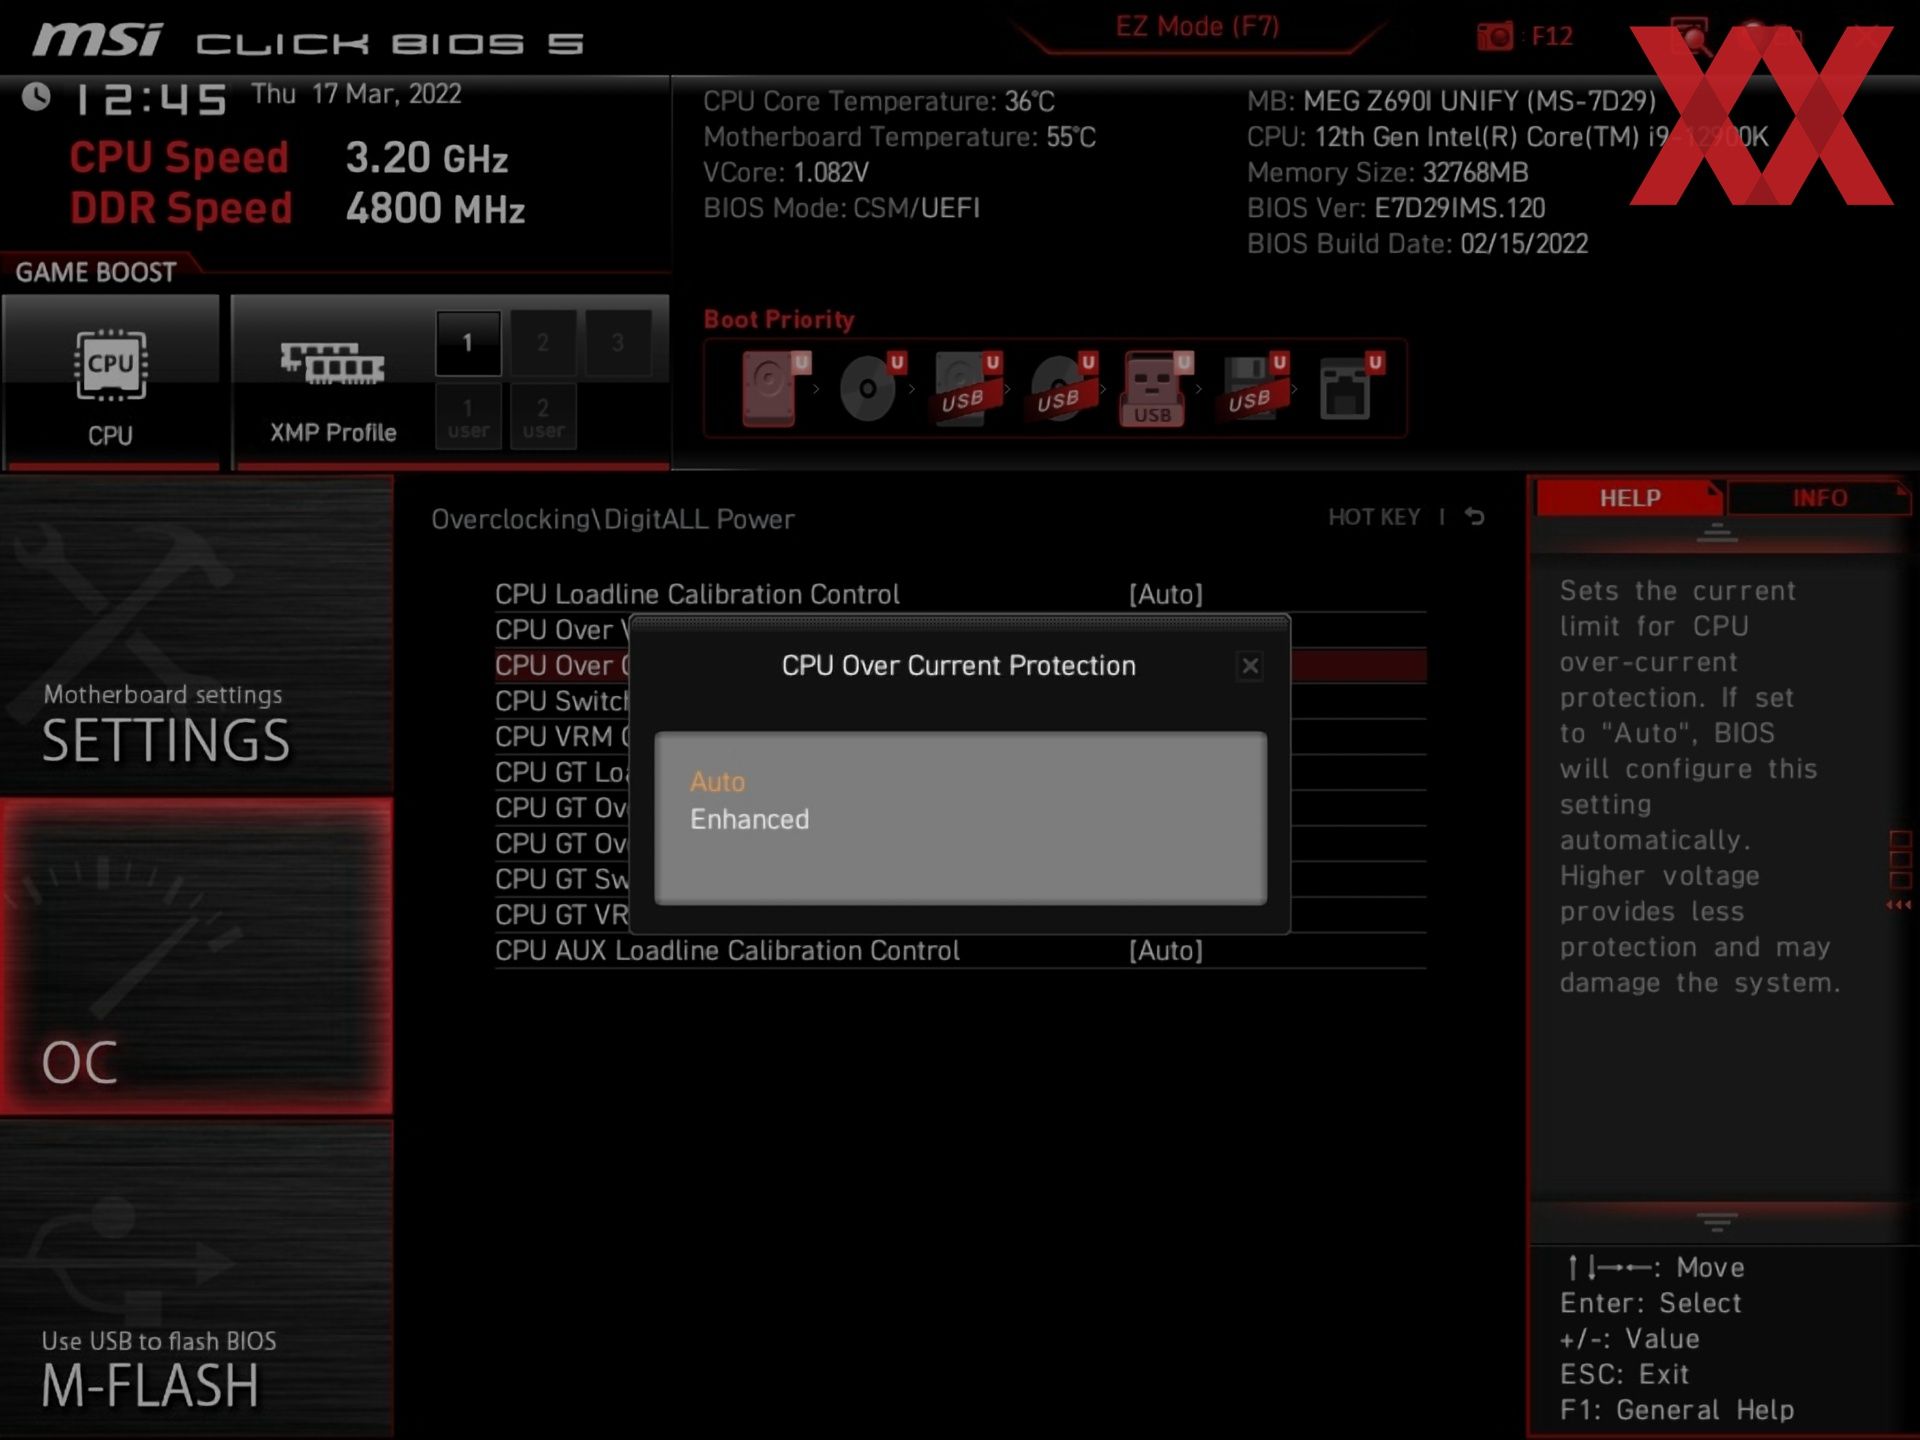Choose Enhanced over-current protection

pyautogui.click(x=749, y=819)
